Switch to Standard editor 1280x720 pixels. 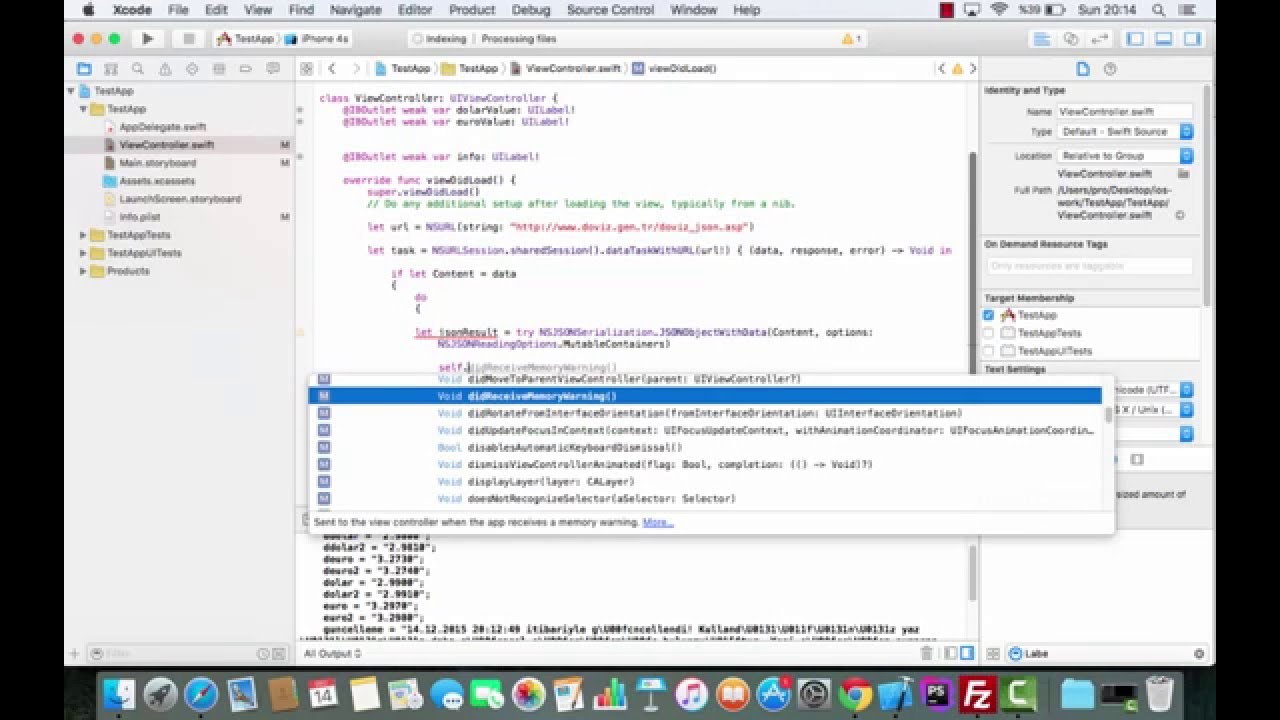tap(1042, 39)
